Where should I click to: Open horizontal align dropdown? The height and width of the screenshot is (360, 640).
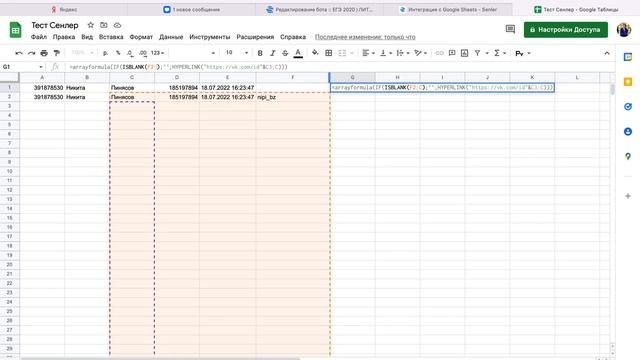(368, 53)
